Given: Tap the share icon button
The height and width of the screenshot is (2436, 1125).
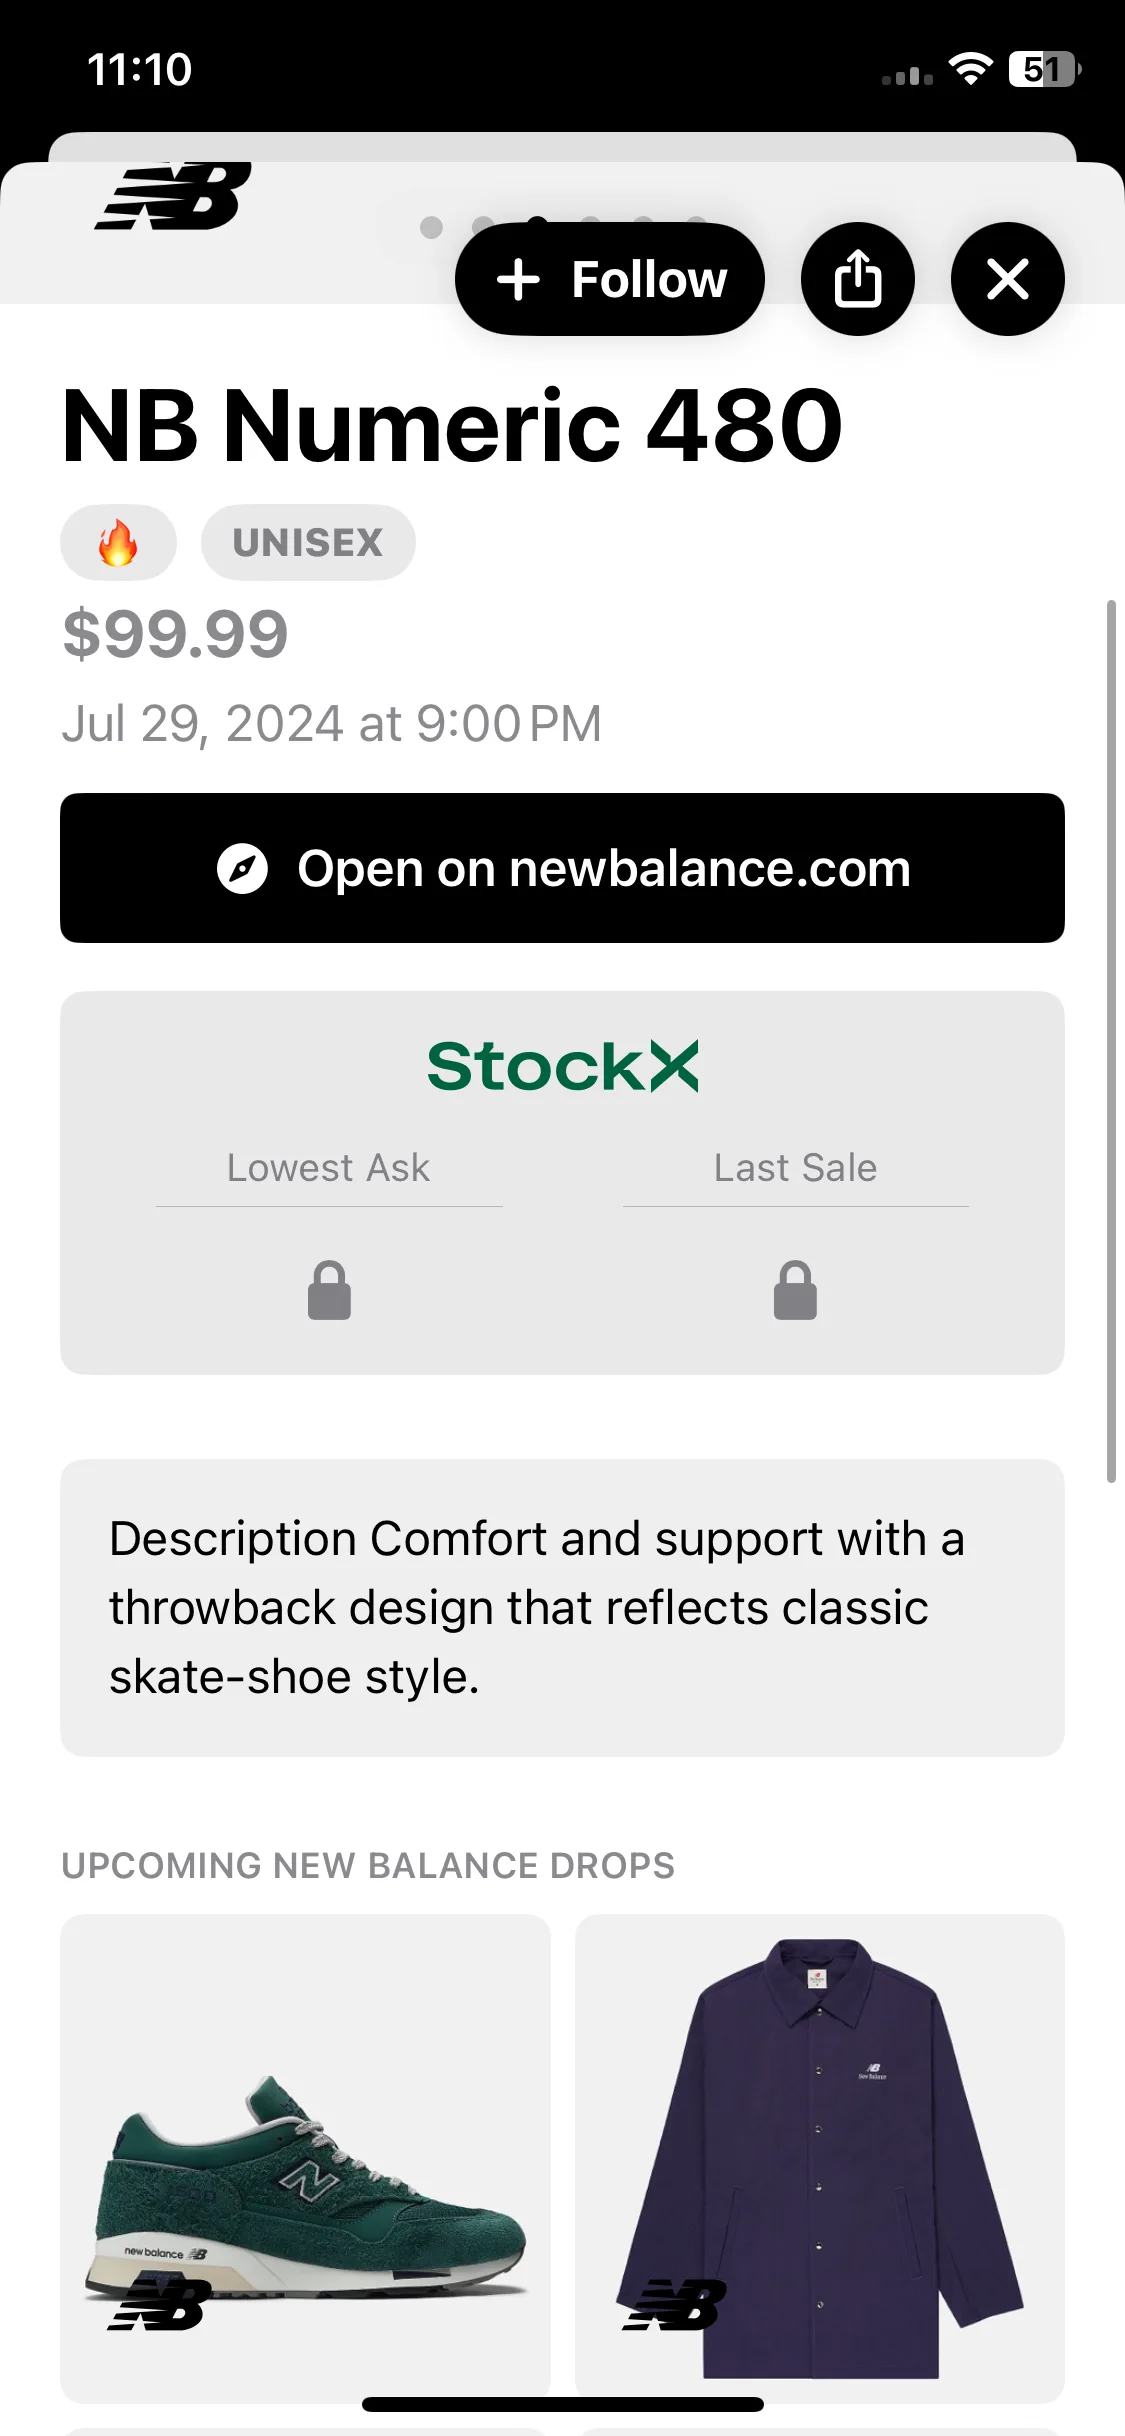Looking at the screenshot, I should [x=857, y=279].
